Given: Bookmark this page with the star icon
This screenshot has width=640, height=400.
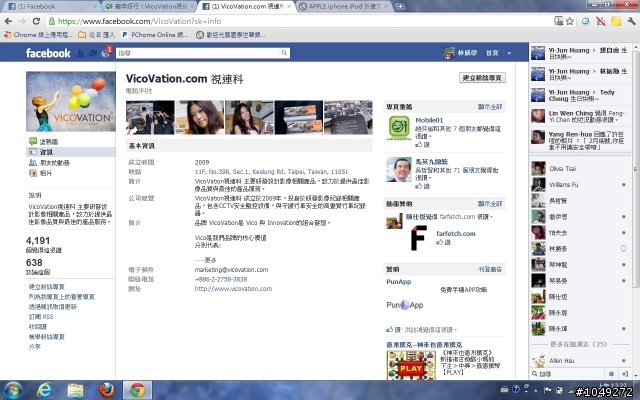Looking at the screenshot, I should coord(570,21).
